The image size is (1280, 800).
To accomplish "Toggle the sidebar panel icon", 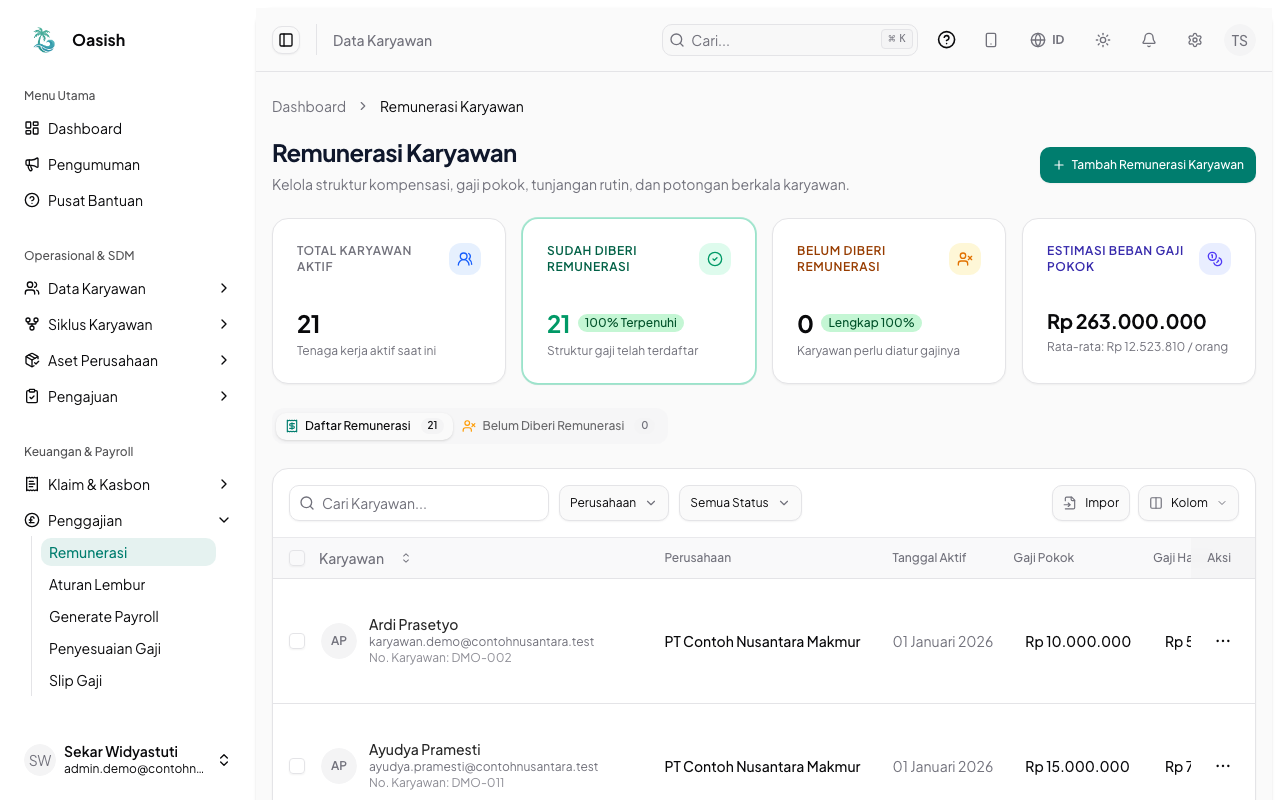I will (286, 40).
